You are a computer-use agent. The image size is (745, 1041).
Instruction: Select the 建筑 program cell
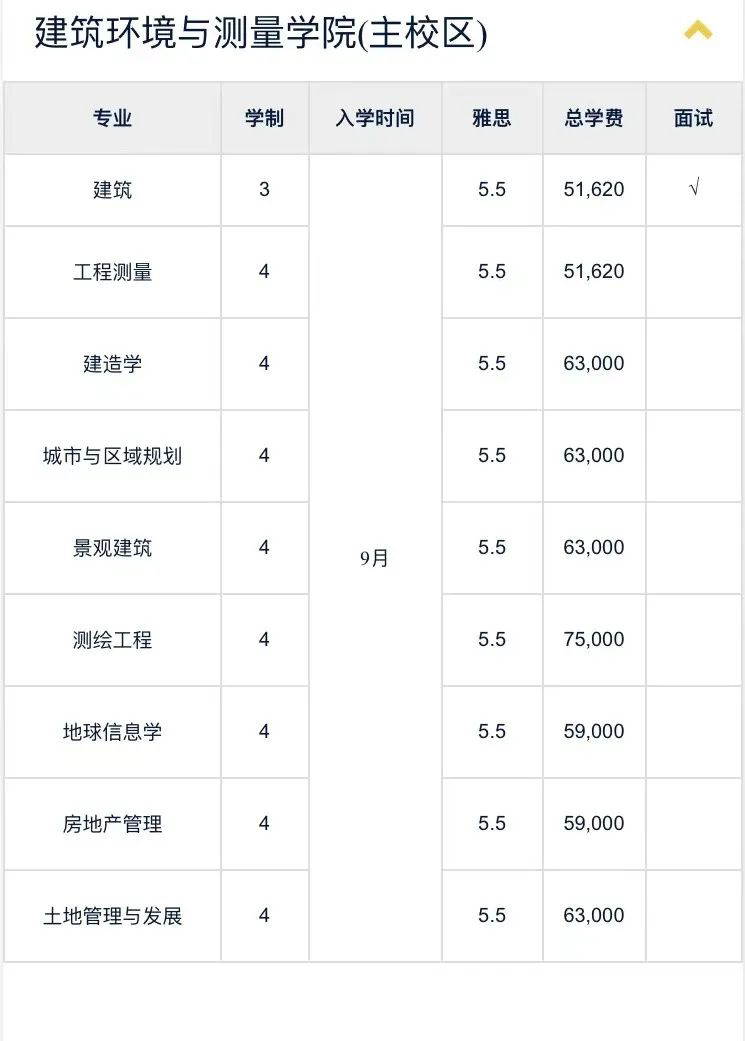[x=112, y=190]
